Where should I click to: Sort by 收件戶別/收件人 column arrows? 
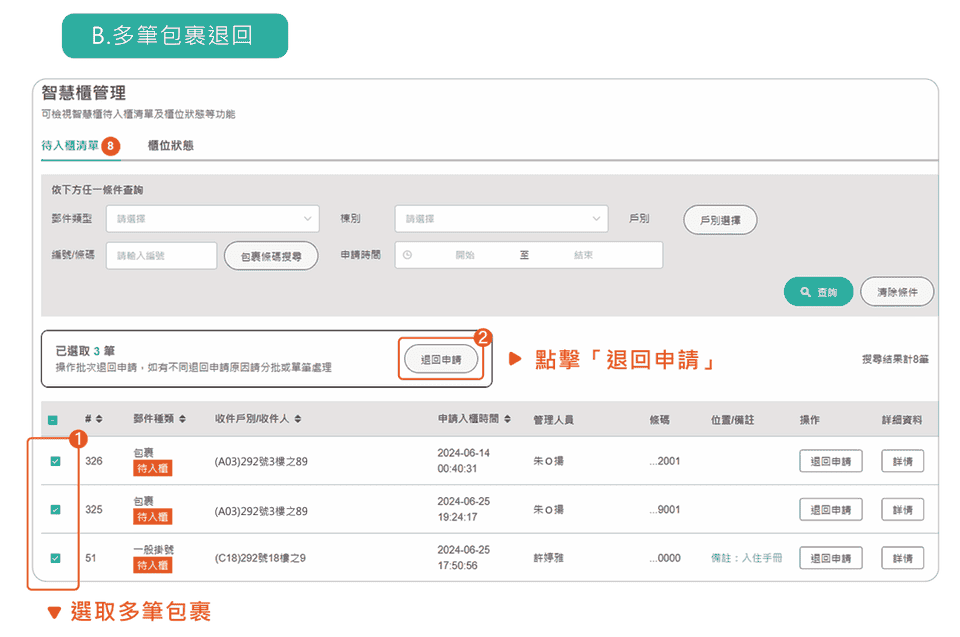(x=298, y=419)
